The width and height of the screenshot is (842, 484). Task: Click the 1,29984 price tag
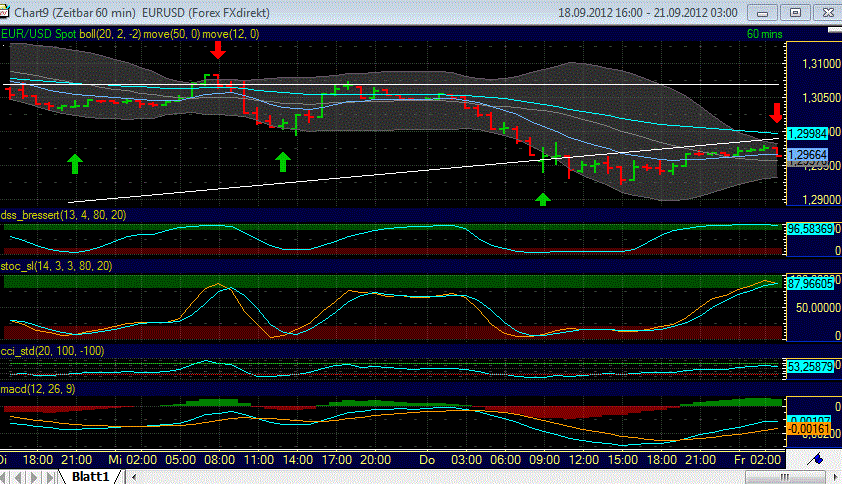point(808,133)
